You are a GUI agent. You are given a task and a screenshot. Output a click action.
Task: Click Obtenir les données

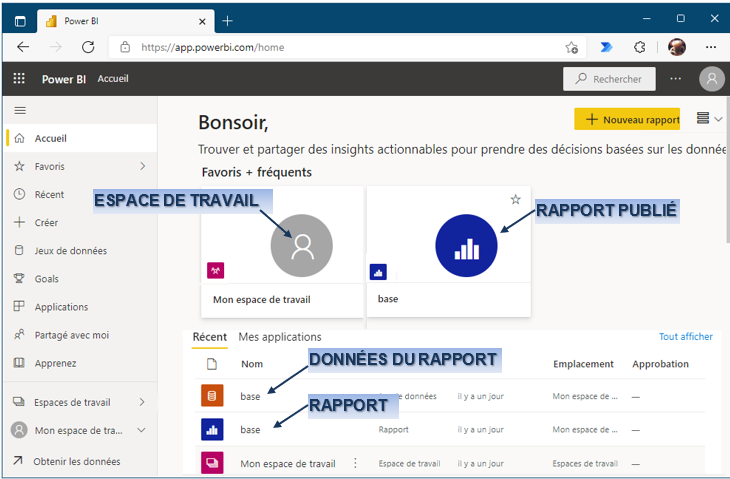pos(77,461)
